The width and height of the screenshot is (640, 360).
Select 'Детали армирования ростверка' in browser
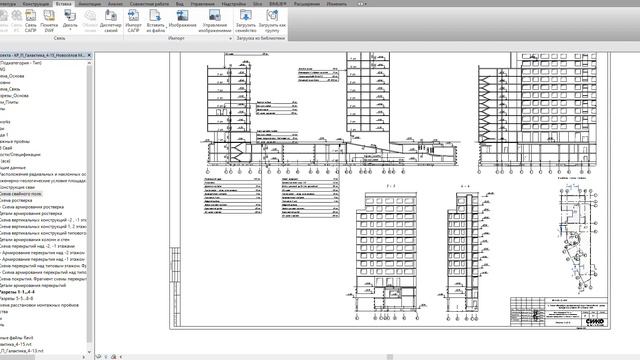coord(31,213)
